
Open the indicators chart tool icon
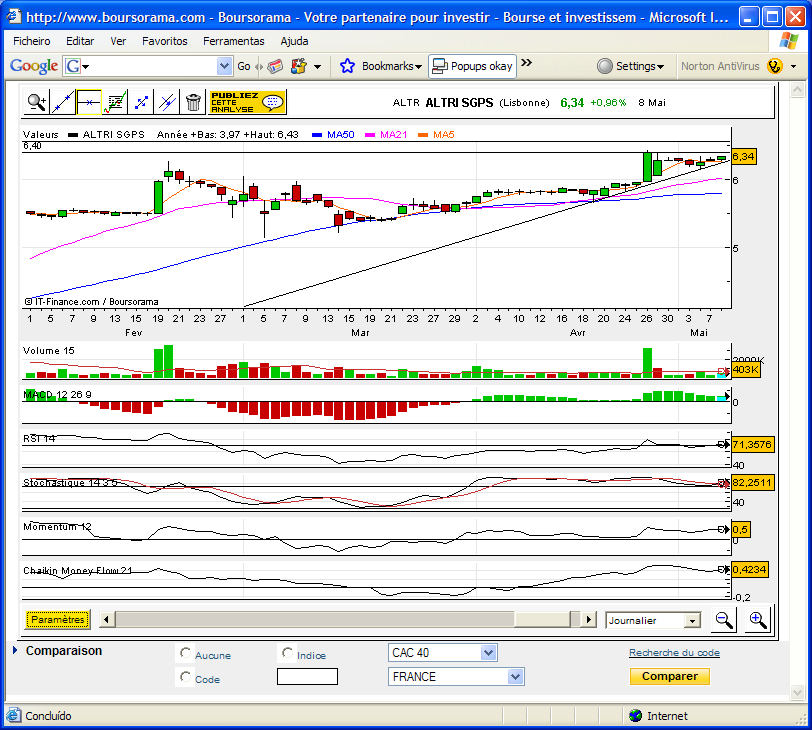(114, 102)
